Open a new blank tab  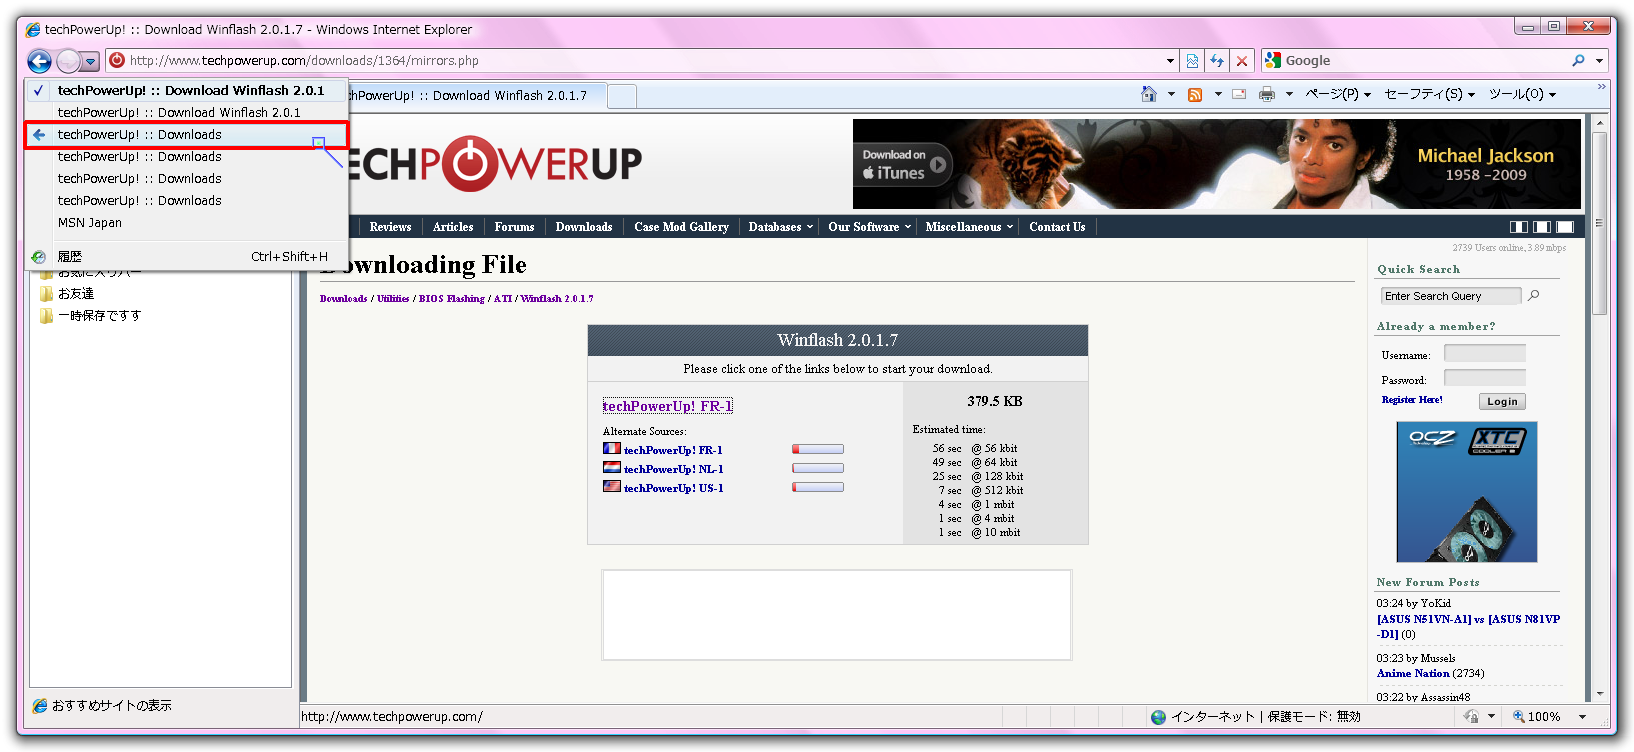[622, 96]
